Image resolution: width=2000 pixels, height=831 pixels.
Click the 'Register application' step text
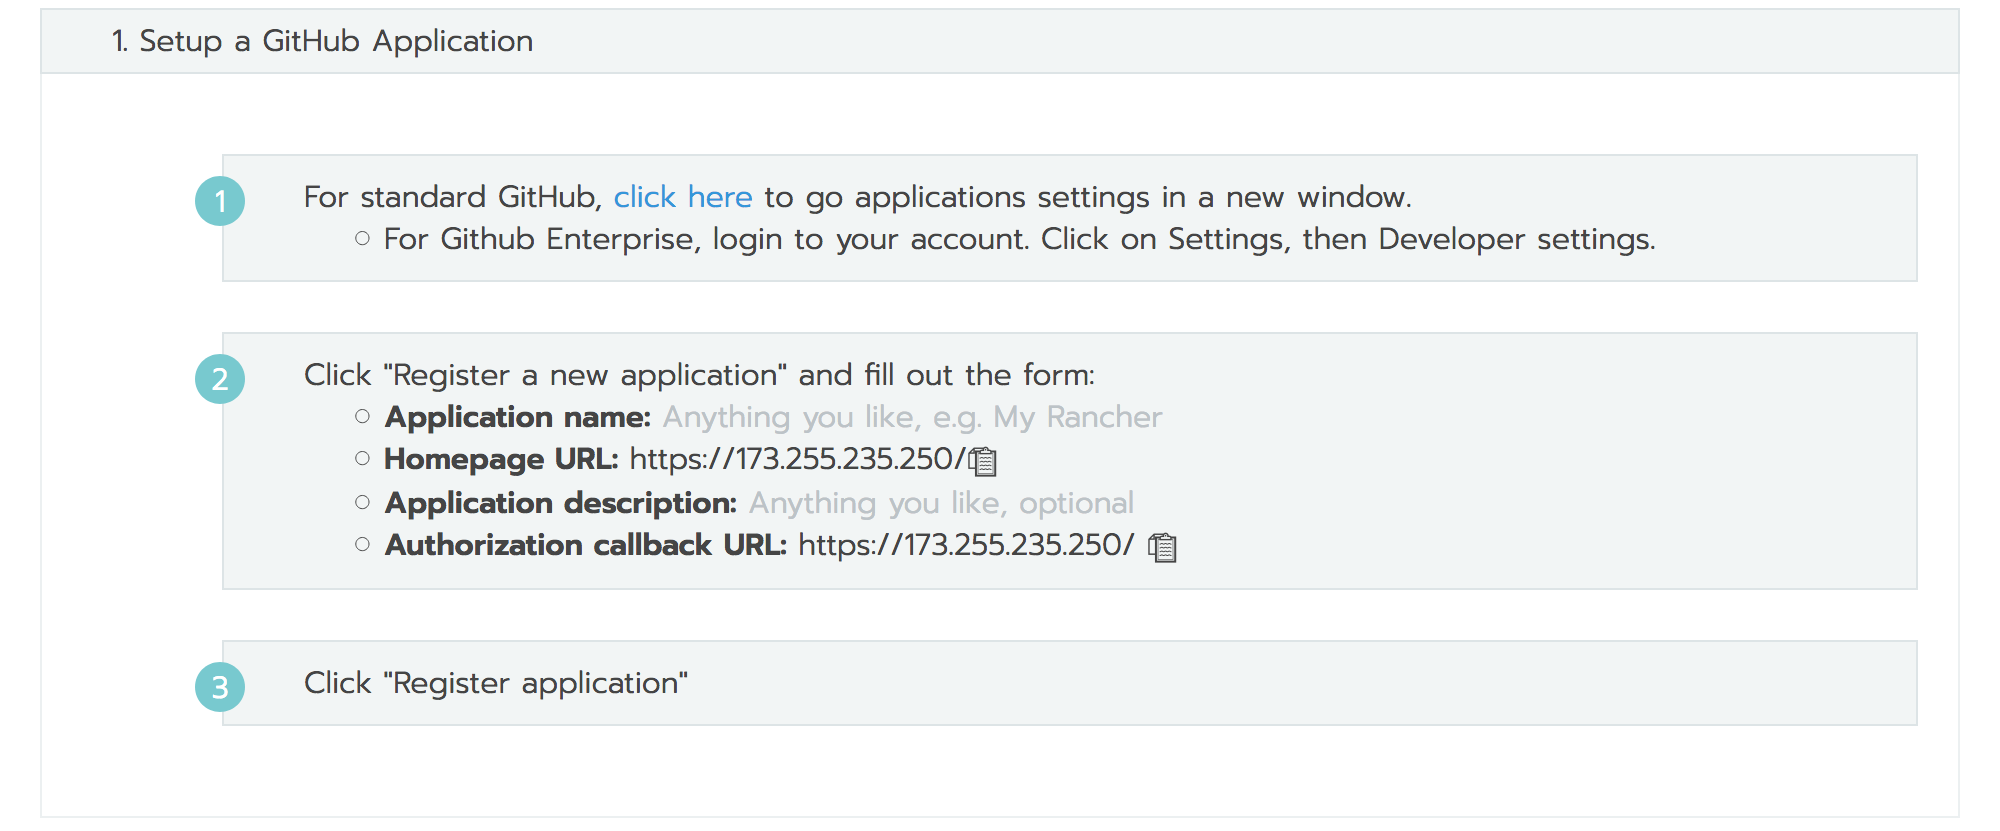[497, 682]
